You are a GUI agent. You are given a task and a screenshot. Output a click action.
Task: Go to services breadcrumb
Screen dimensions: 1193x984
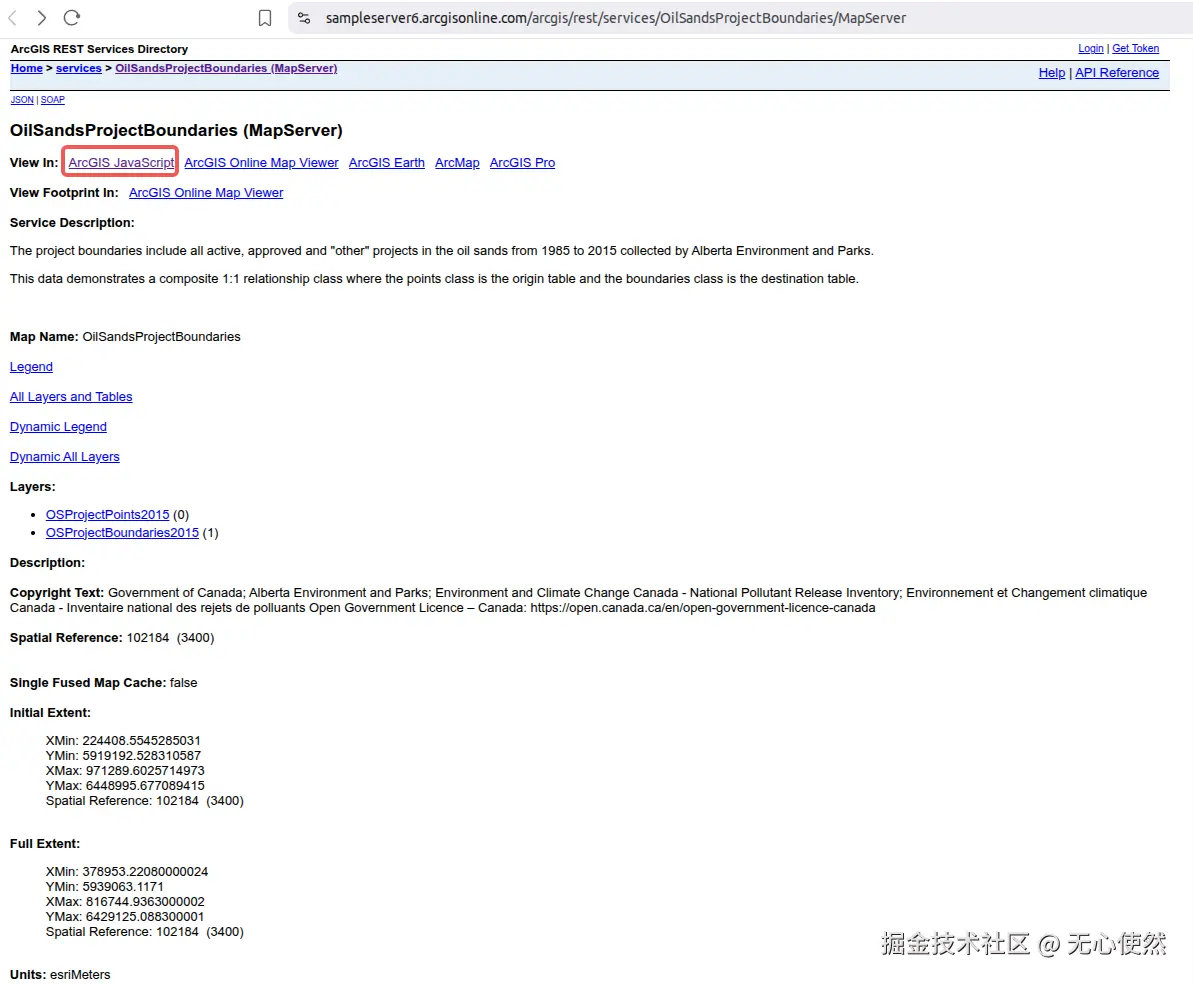coord(78,68)
